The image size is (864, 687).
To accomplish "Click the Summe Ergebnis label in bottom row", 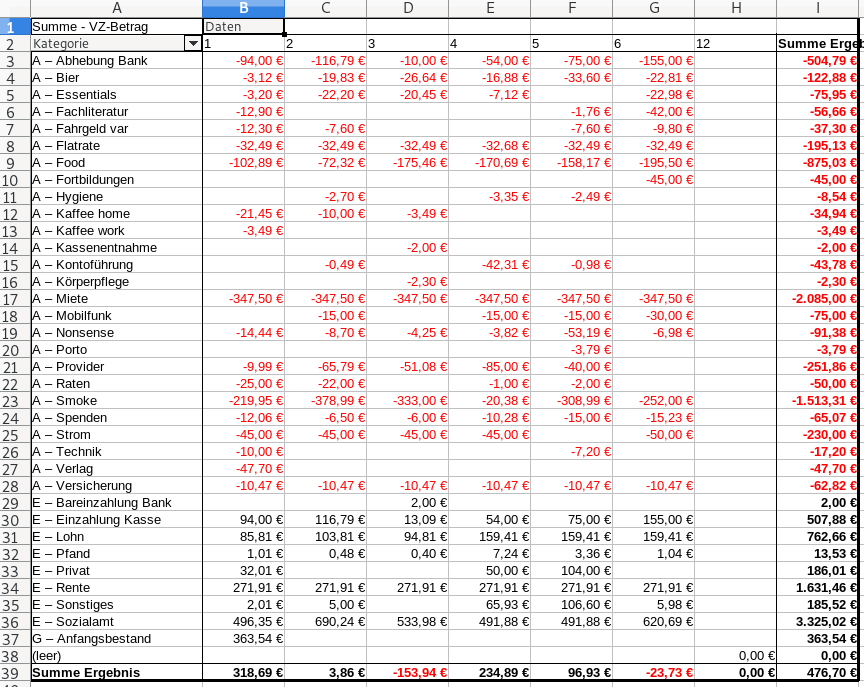I will pyautogui.click(x=116, y=673).
